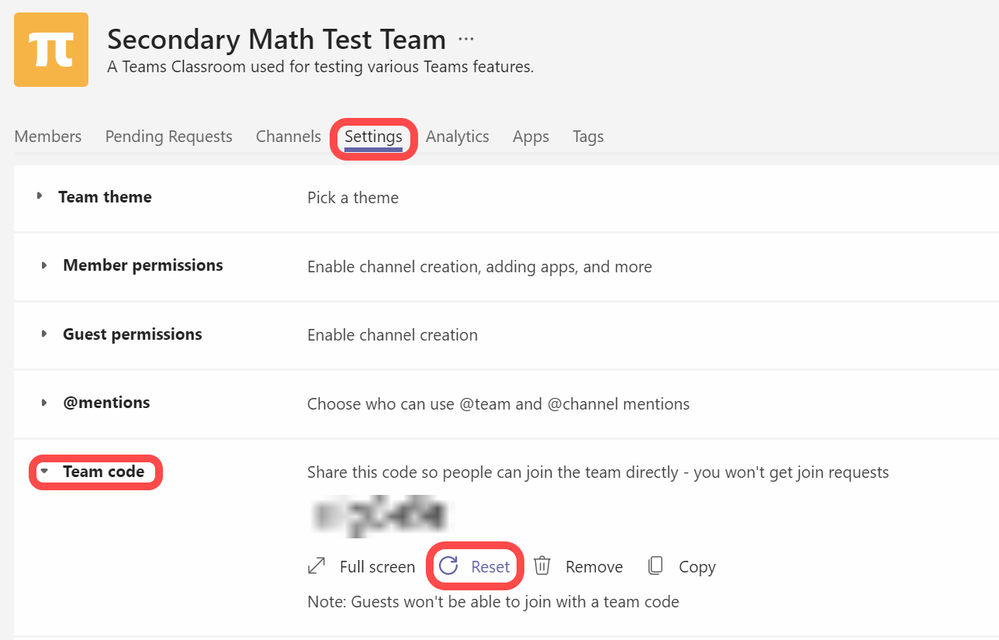Click the Copy clipboard icon
Viewport: 999px width, 640px height.
click(x=655, y=565)
